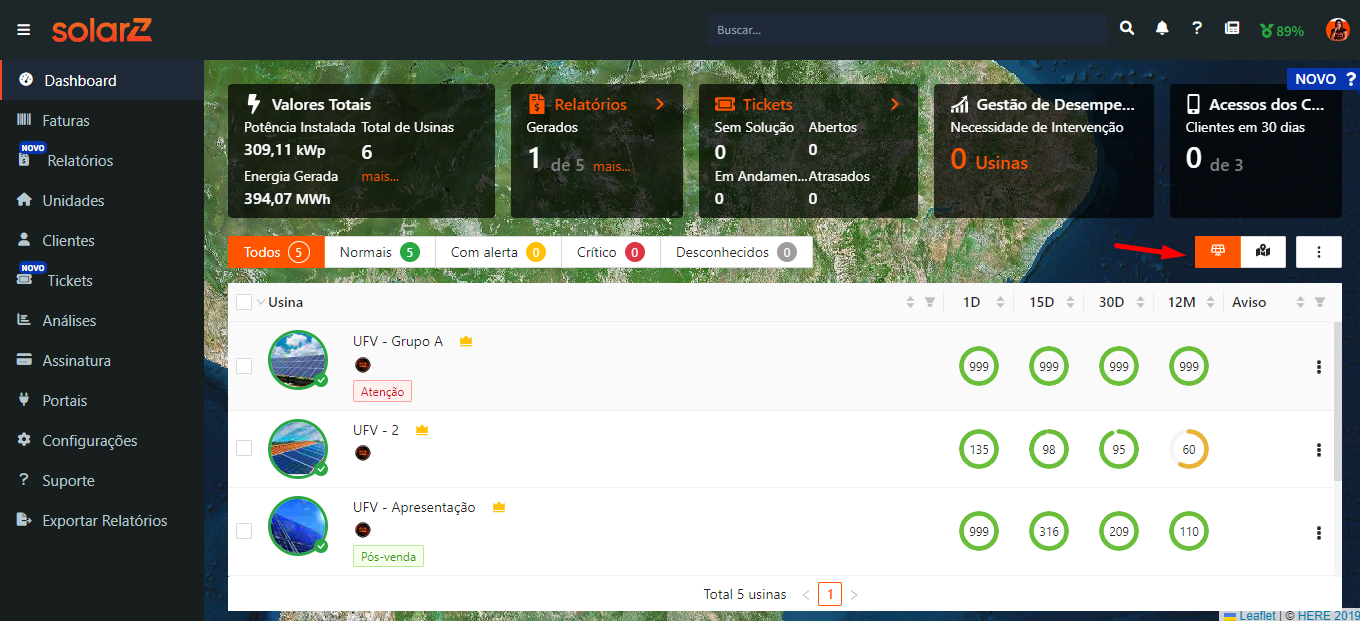1360x621 pixels.
Task: Select the orange list view icon
Action: 1217,252
